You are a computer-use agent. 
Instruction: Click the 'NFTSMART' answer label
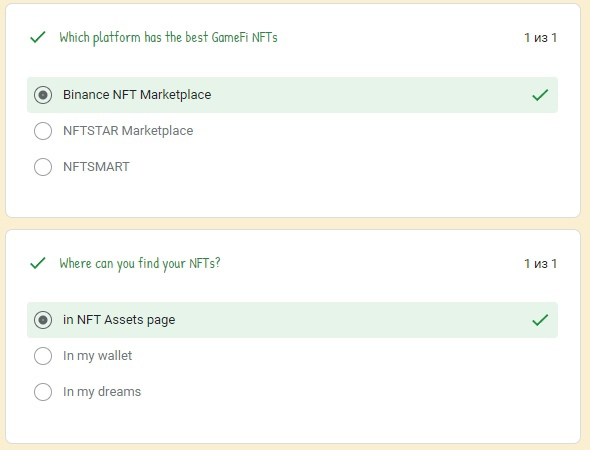96,166
